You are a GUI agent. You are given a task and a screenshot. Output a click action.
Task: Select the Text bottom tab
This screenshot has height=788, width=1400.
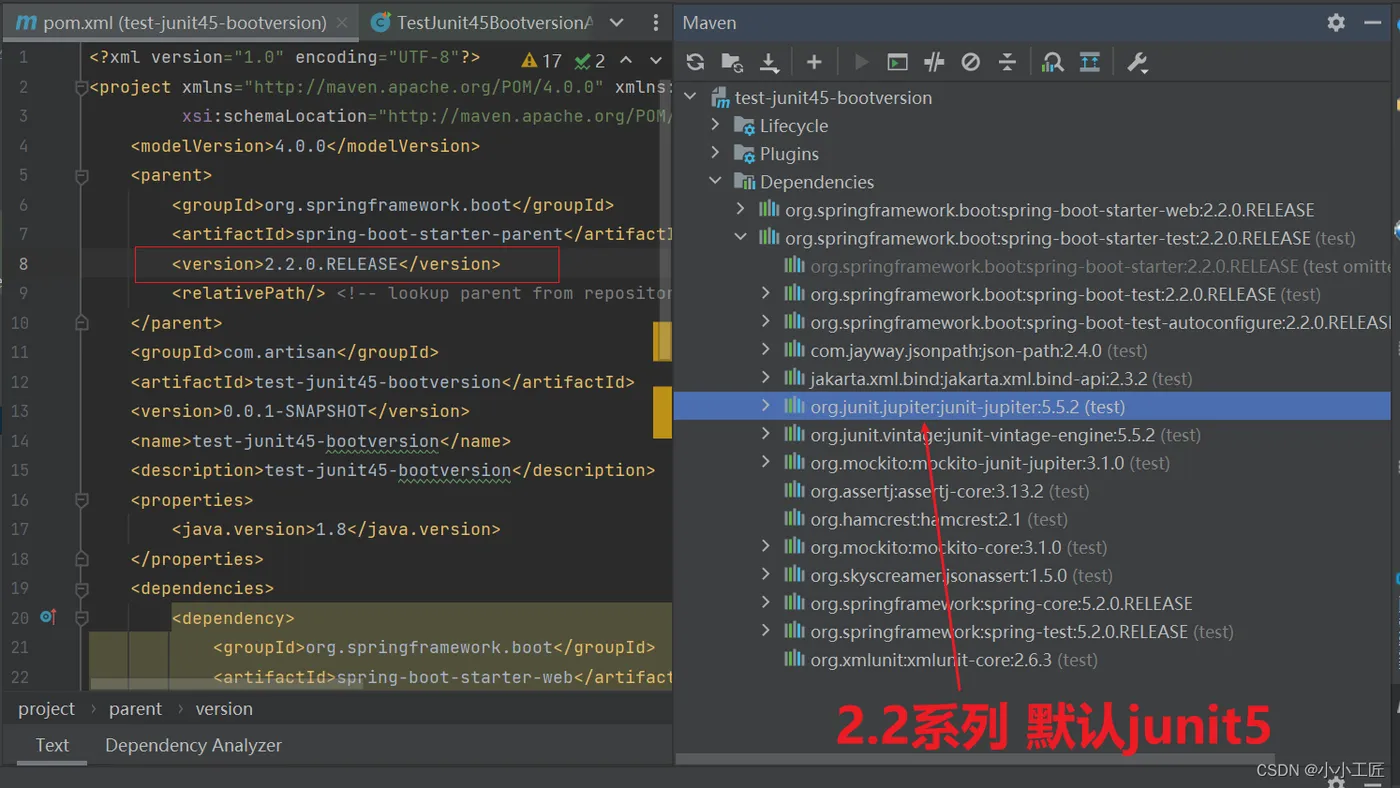(52, 745)
